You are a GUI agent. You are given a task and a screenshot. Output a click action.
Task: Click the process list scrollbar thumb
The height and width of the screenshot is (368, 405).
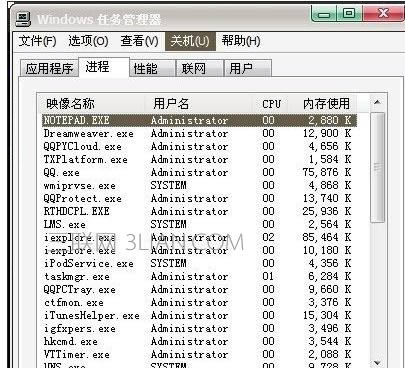tap(377, 167)
